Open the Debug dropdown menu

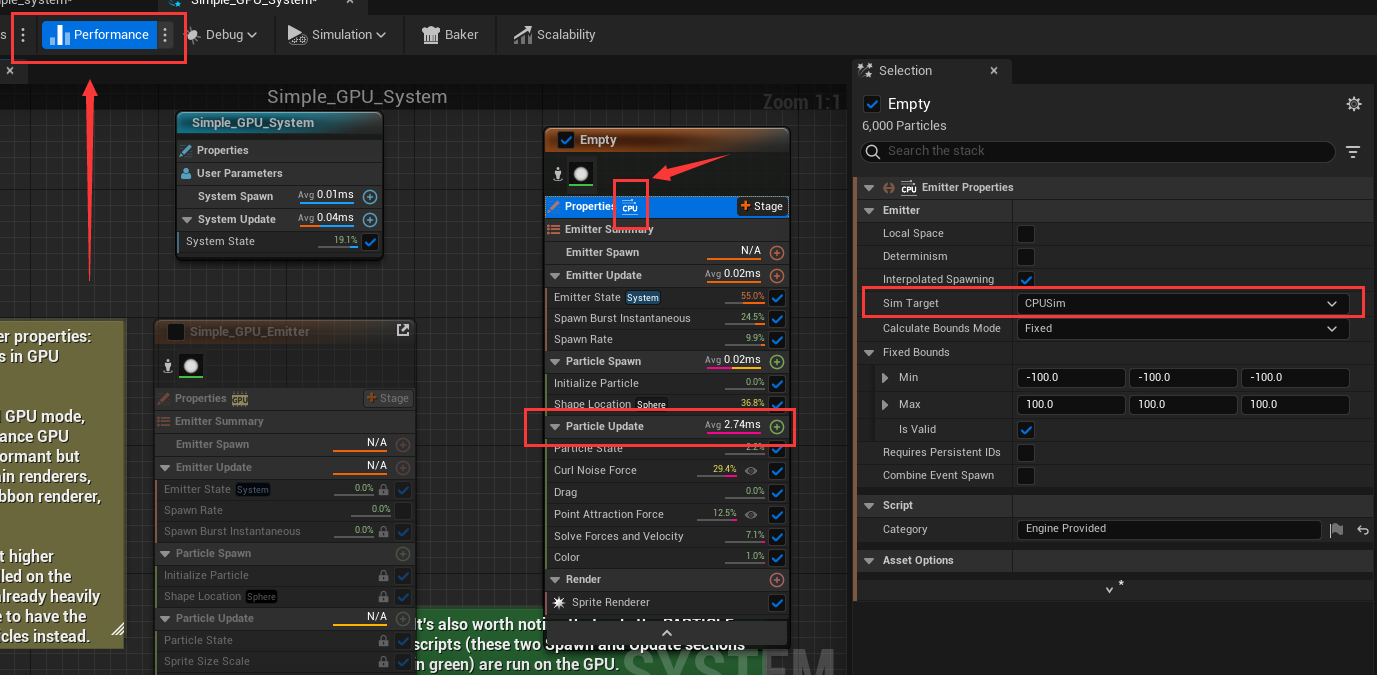(222, 35)
